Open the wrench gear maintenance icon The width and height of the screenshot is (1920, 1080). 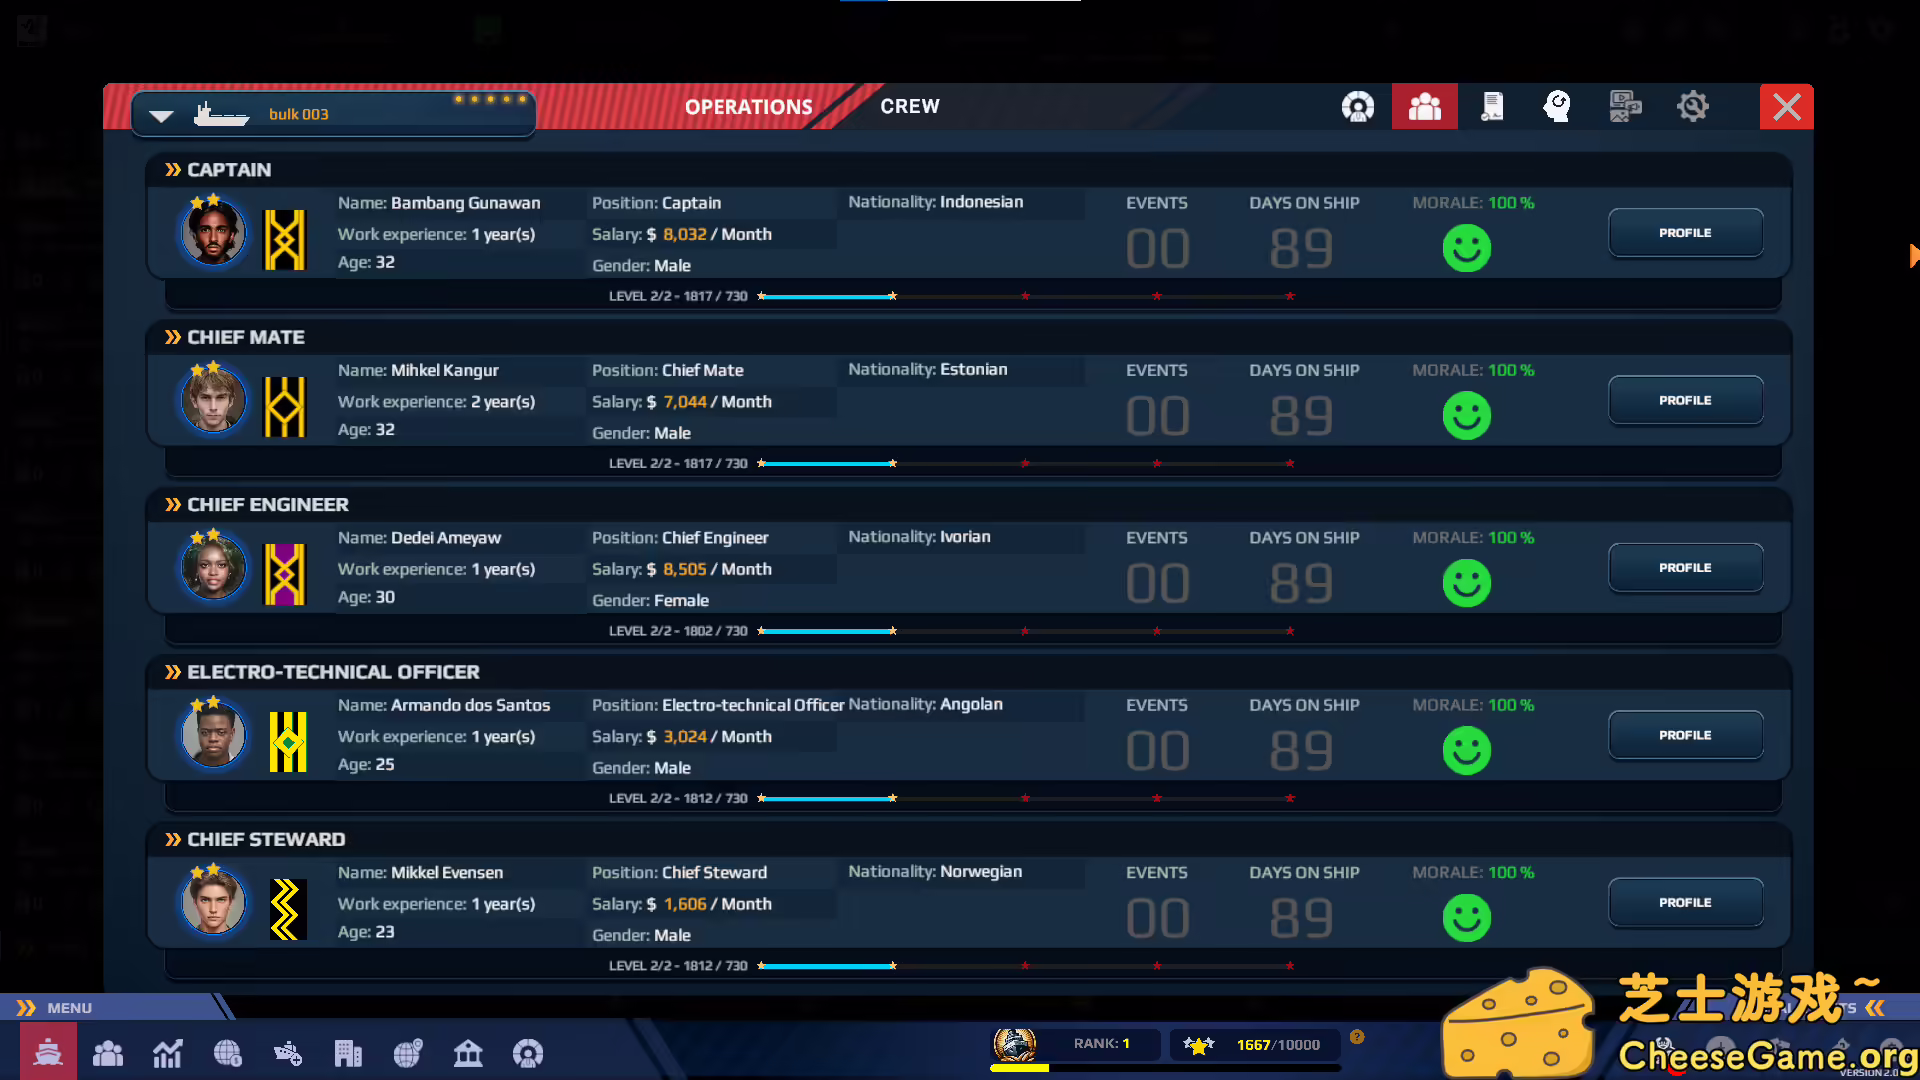pos(1692,106)
